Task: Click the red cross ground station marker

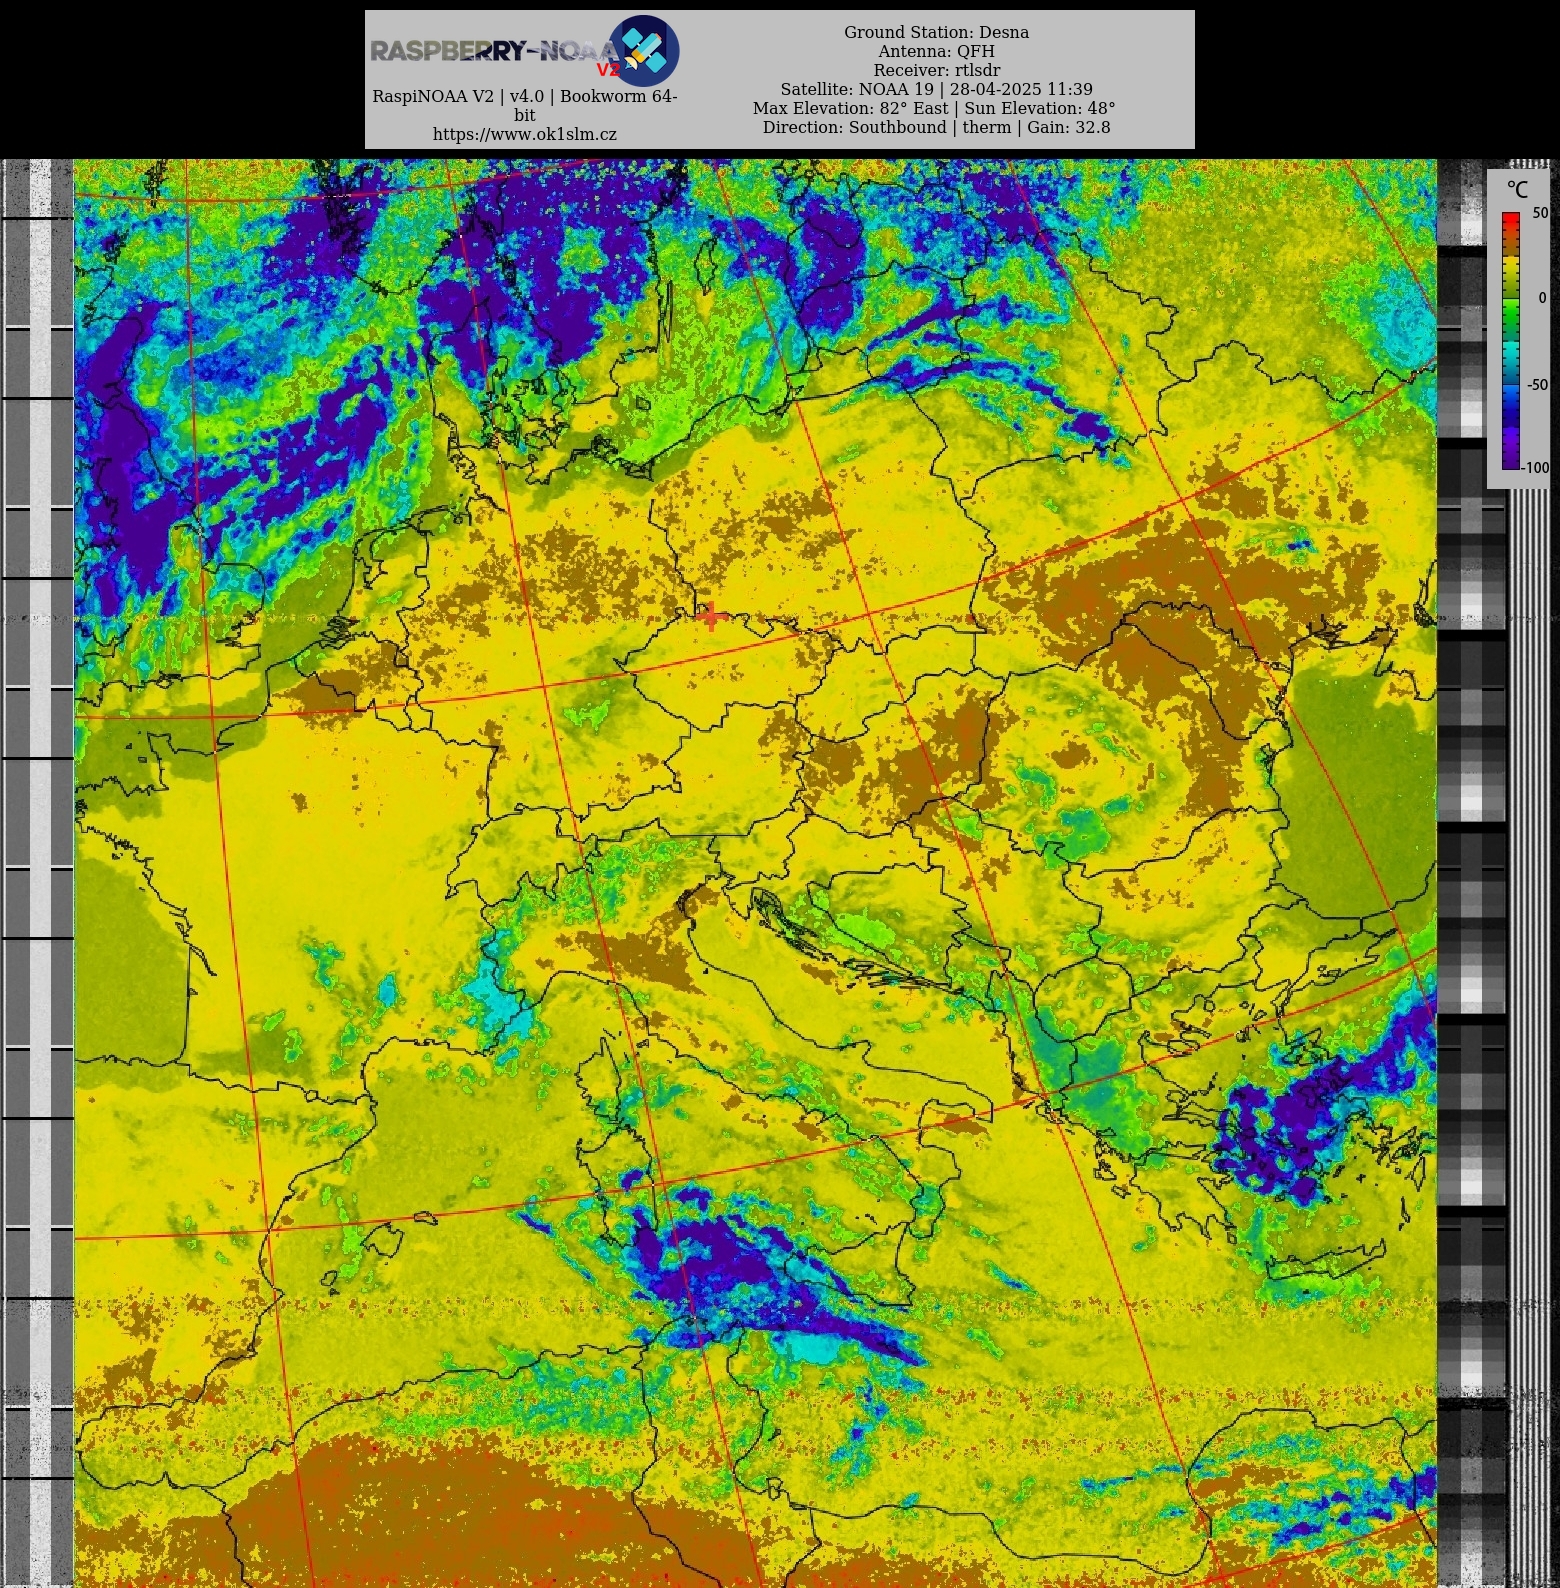Action: click(709, 617)
